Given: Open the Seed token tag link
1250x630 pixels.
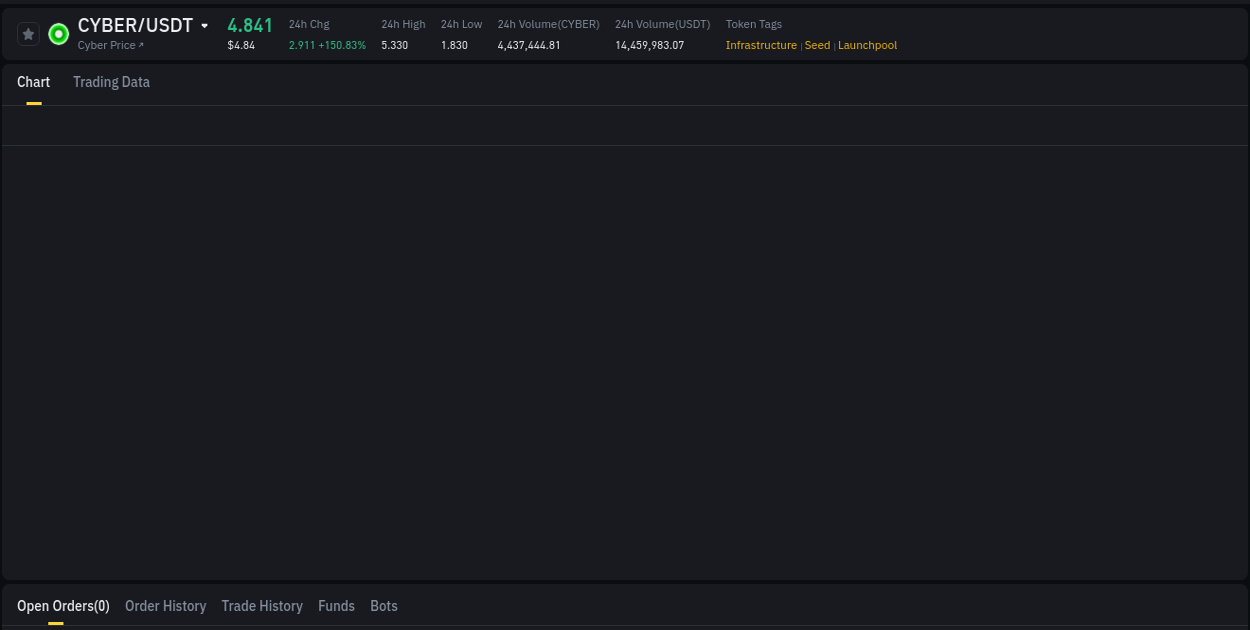Looking at the screenshot, I should click(x=817, y=45).
